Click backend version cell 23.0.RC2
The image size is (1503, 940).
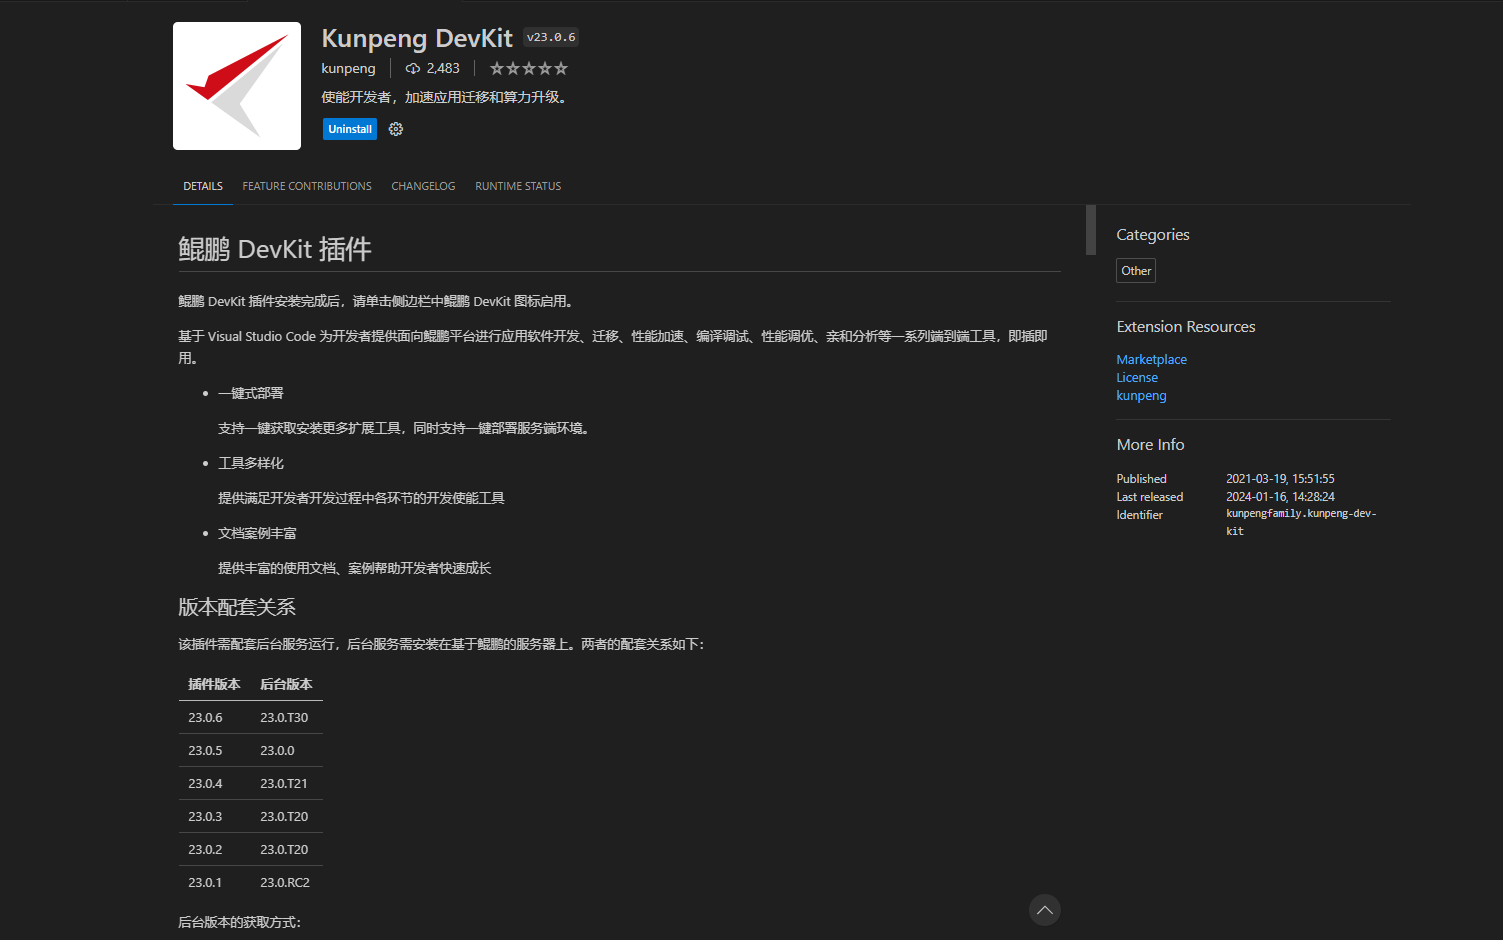285,882
